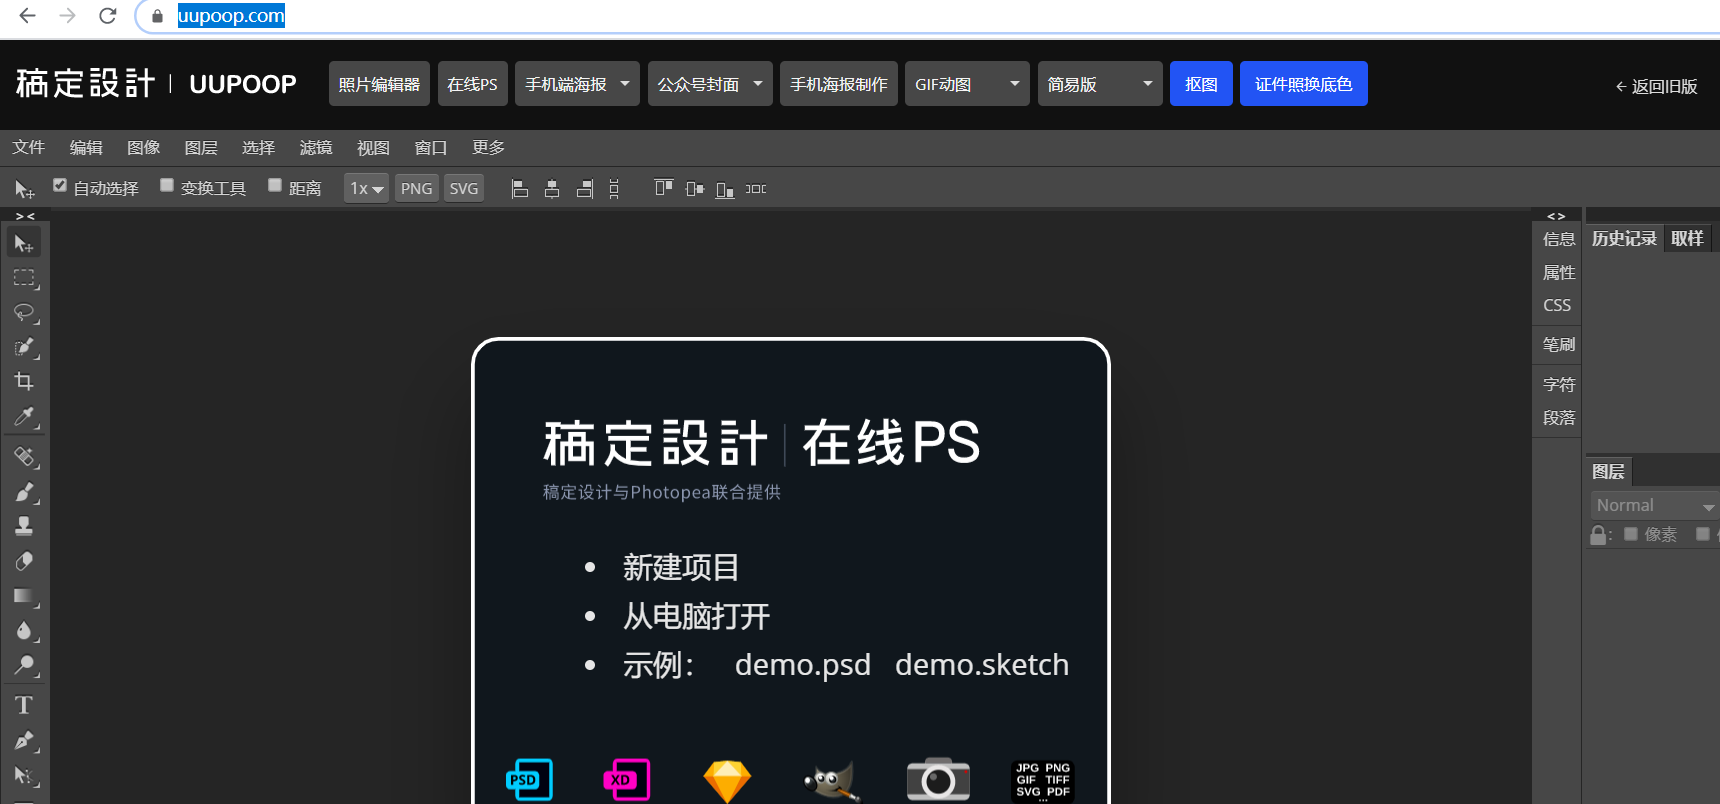Expand the right panel with <> arrows
This screenshot has height=804, width=1720.
1556,216
